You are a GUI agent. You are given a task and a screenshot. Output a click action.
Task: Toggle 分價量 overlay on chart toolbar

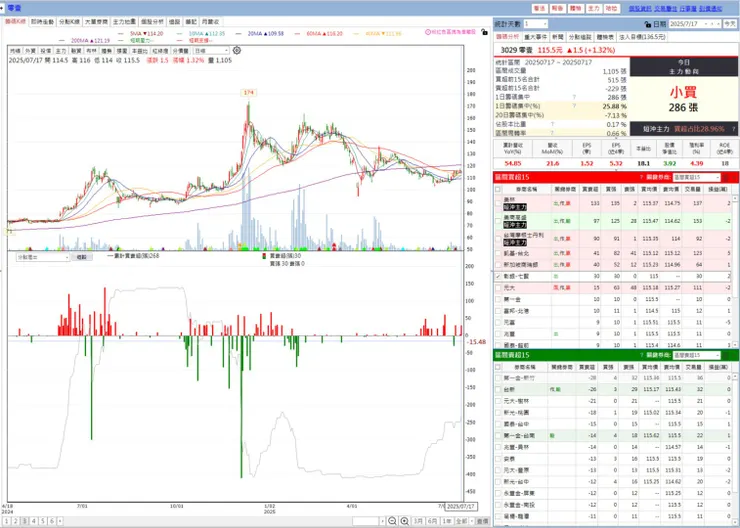pos(180,50)
